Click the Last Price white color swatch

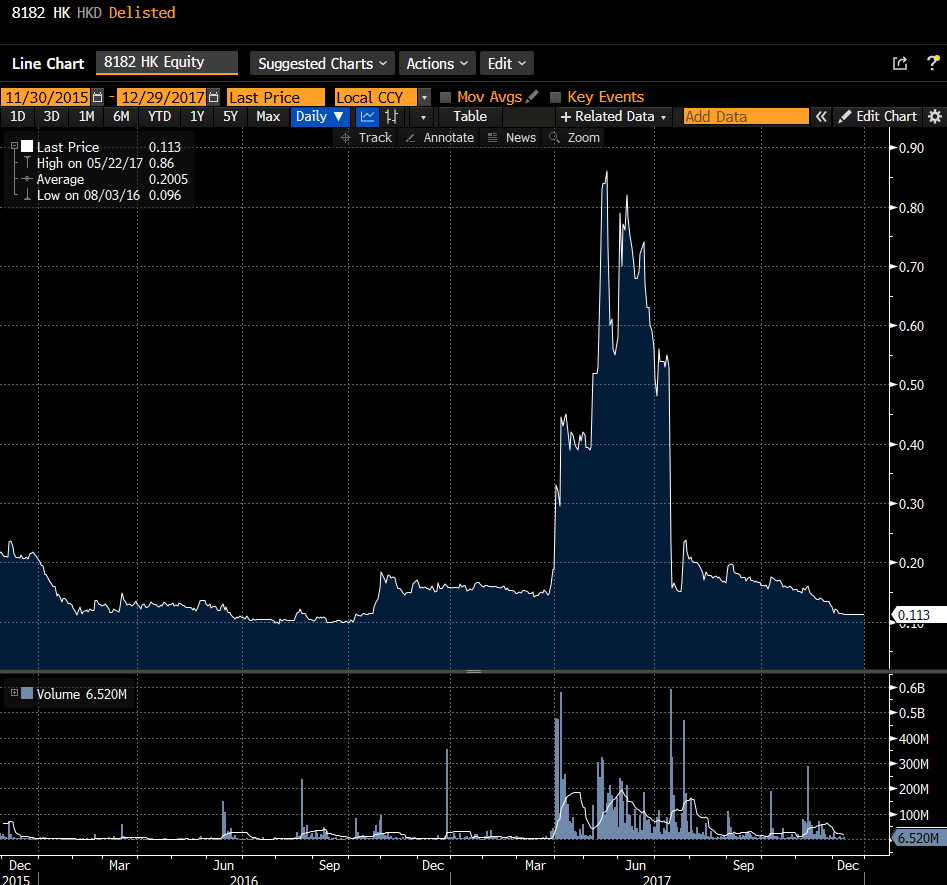coord(27,146)
